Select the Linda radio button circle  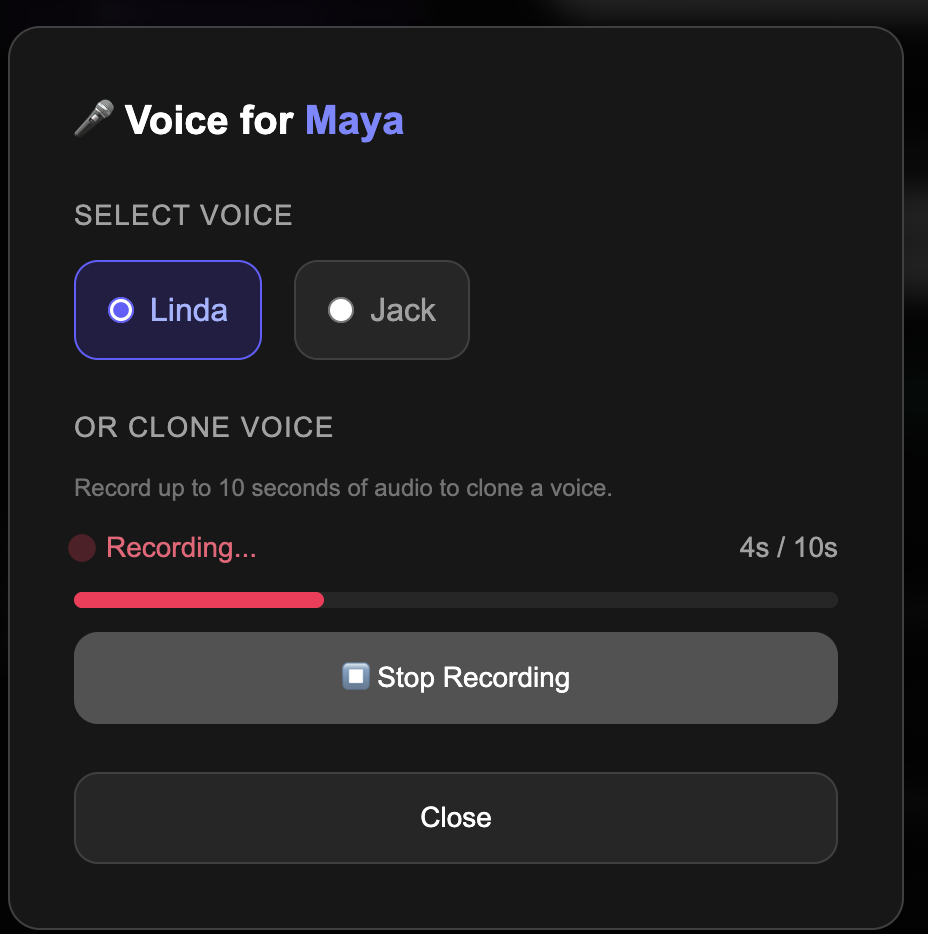(121, 310)
